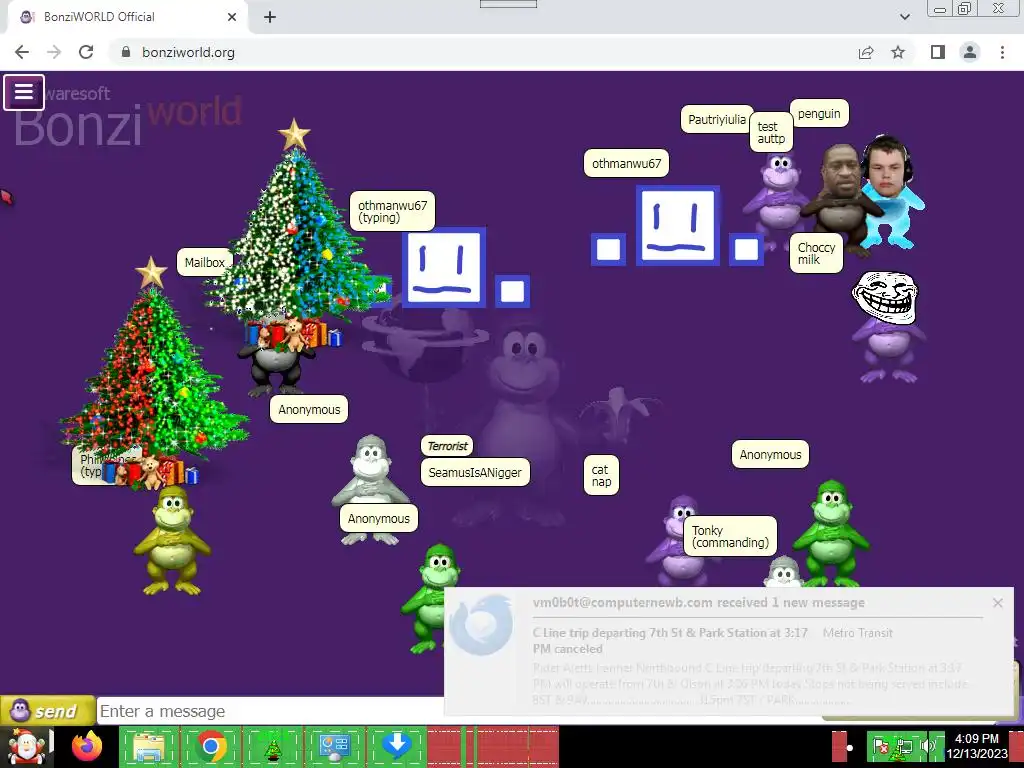The image size is (1024, 768).
Task: Switch to Chrome in the taskbar
Action: 211,746
